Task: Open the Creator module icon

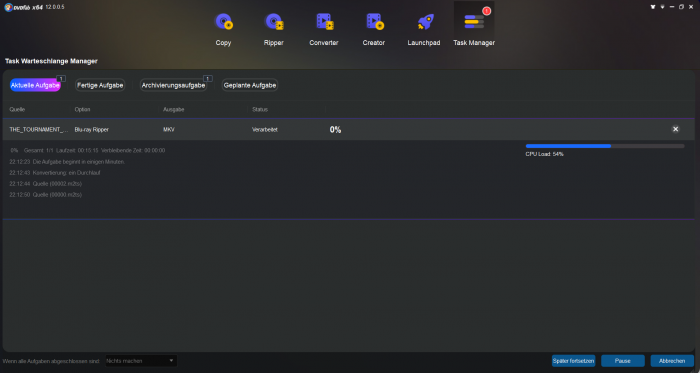Action: click(x=375, y=22)
